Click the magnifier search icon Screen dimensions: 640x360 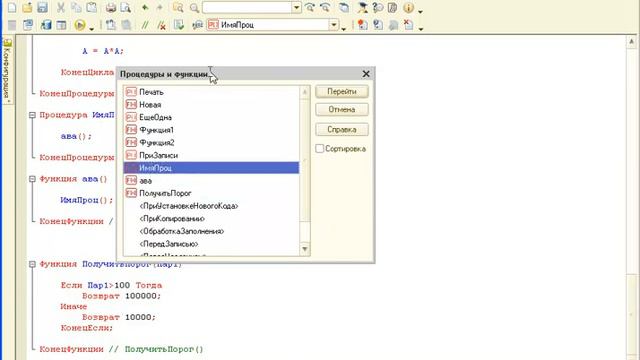coord(194,7)
